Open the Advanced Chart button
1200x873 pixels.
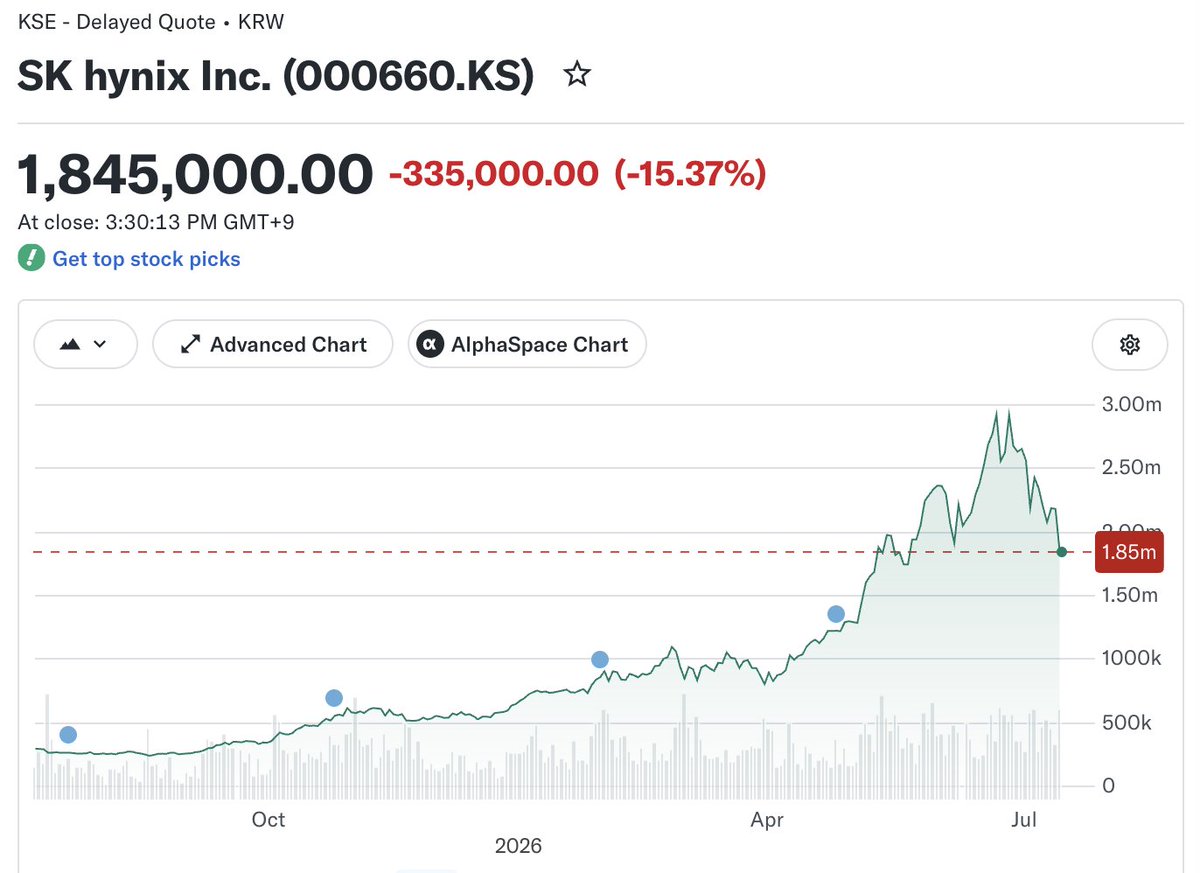273,344
